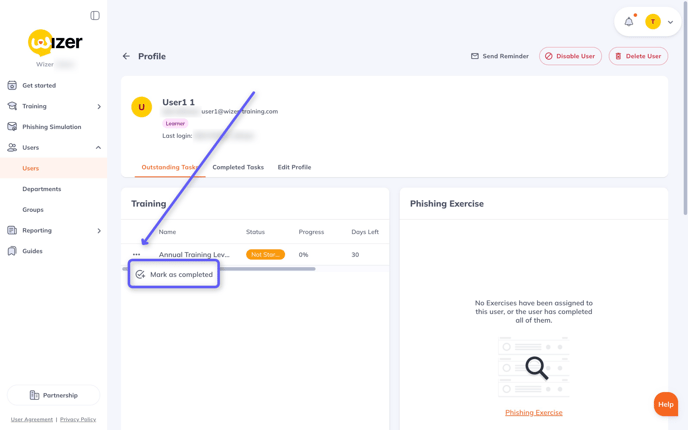Collapse the sidebar panel icon

[95, 16]
